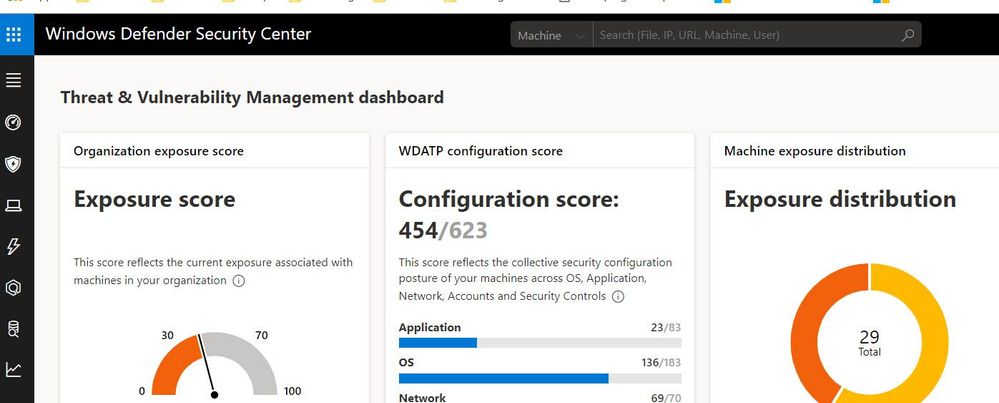Click the '136/183' OS score value
Screen dimensions: 999x403
pos(661,363)
